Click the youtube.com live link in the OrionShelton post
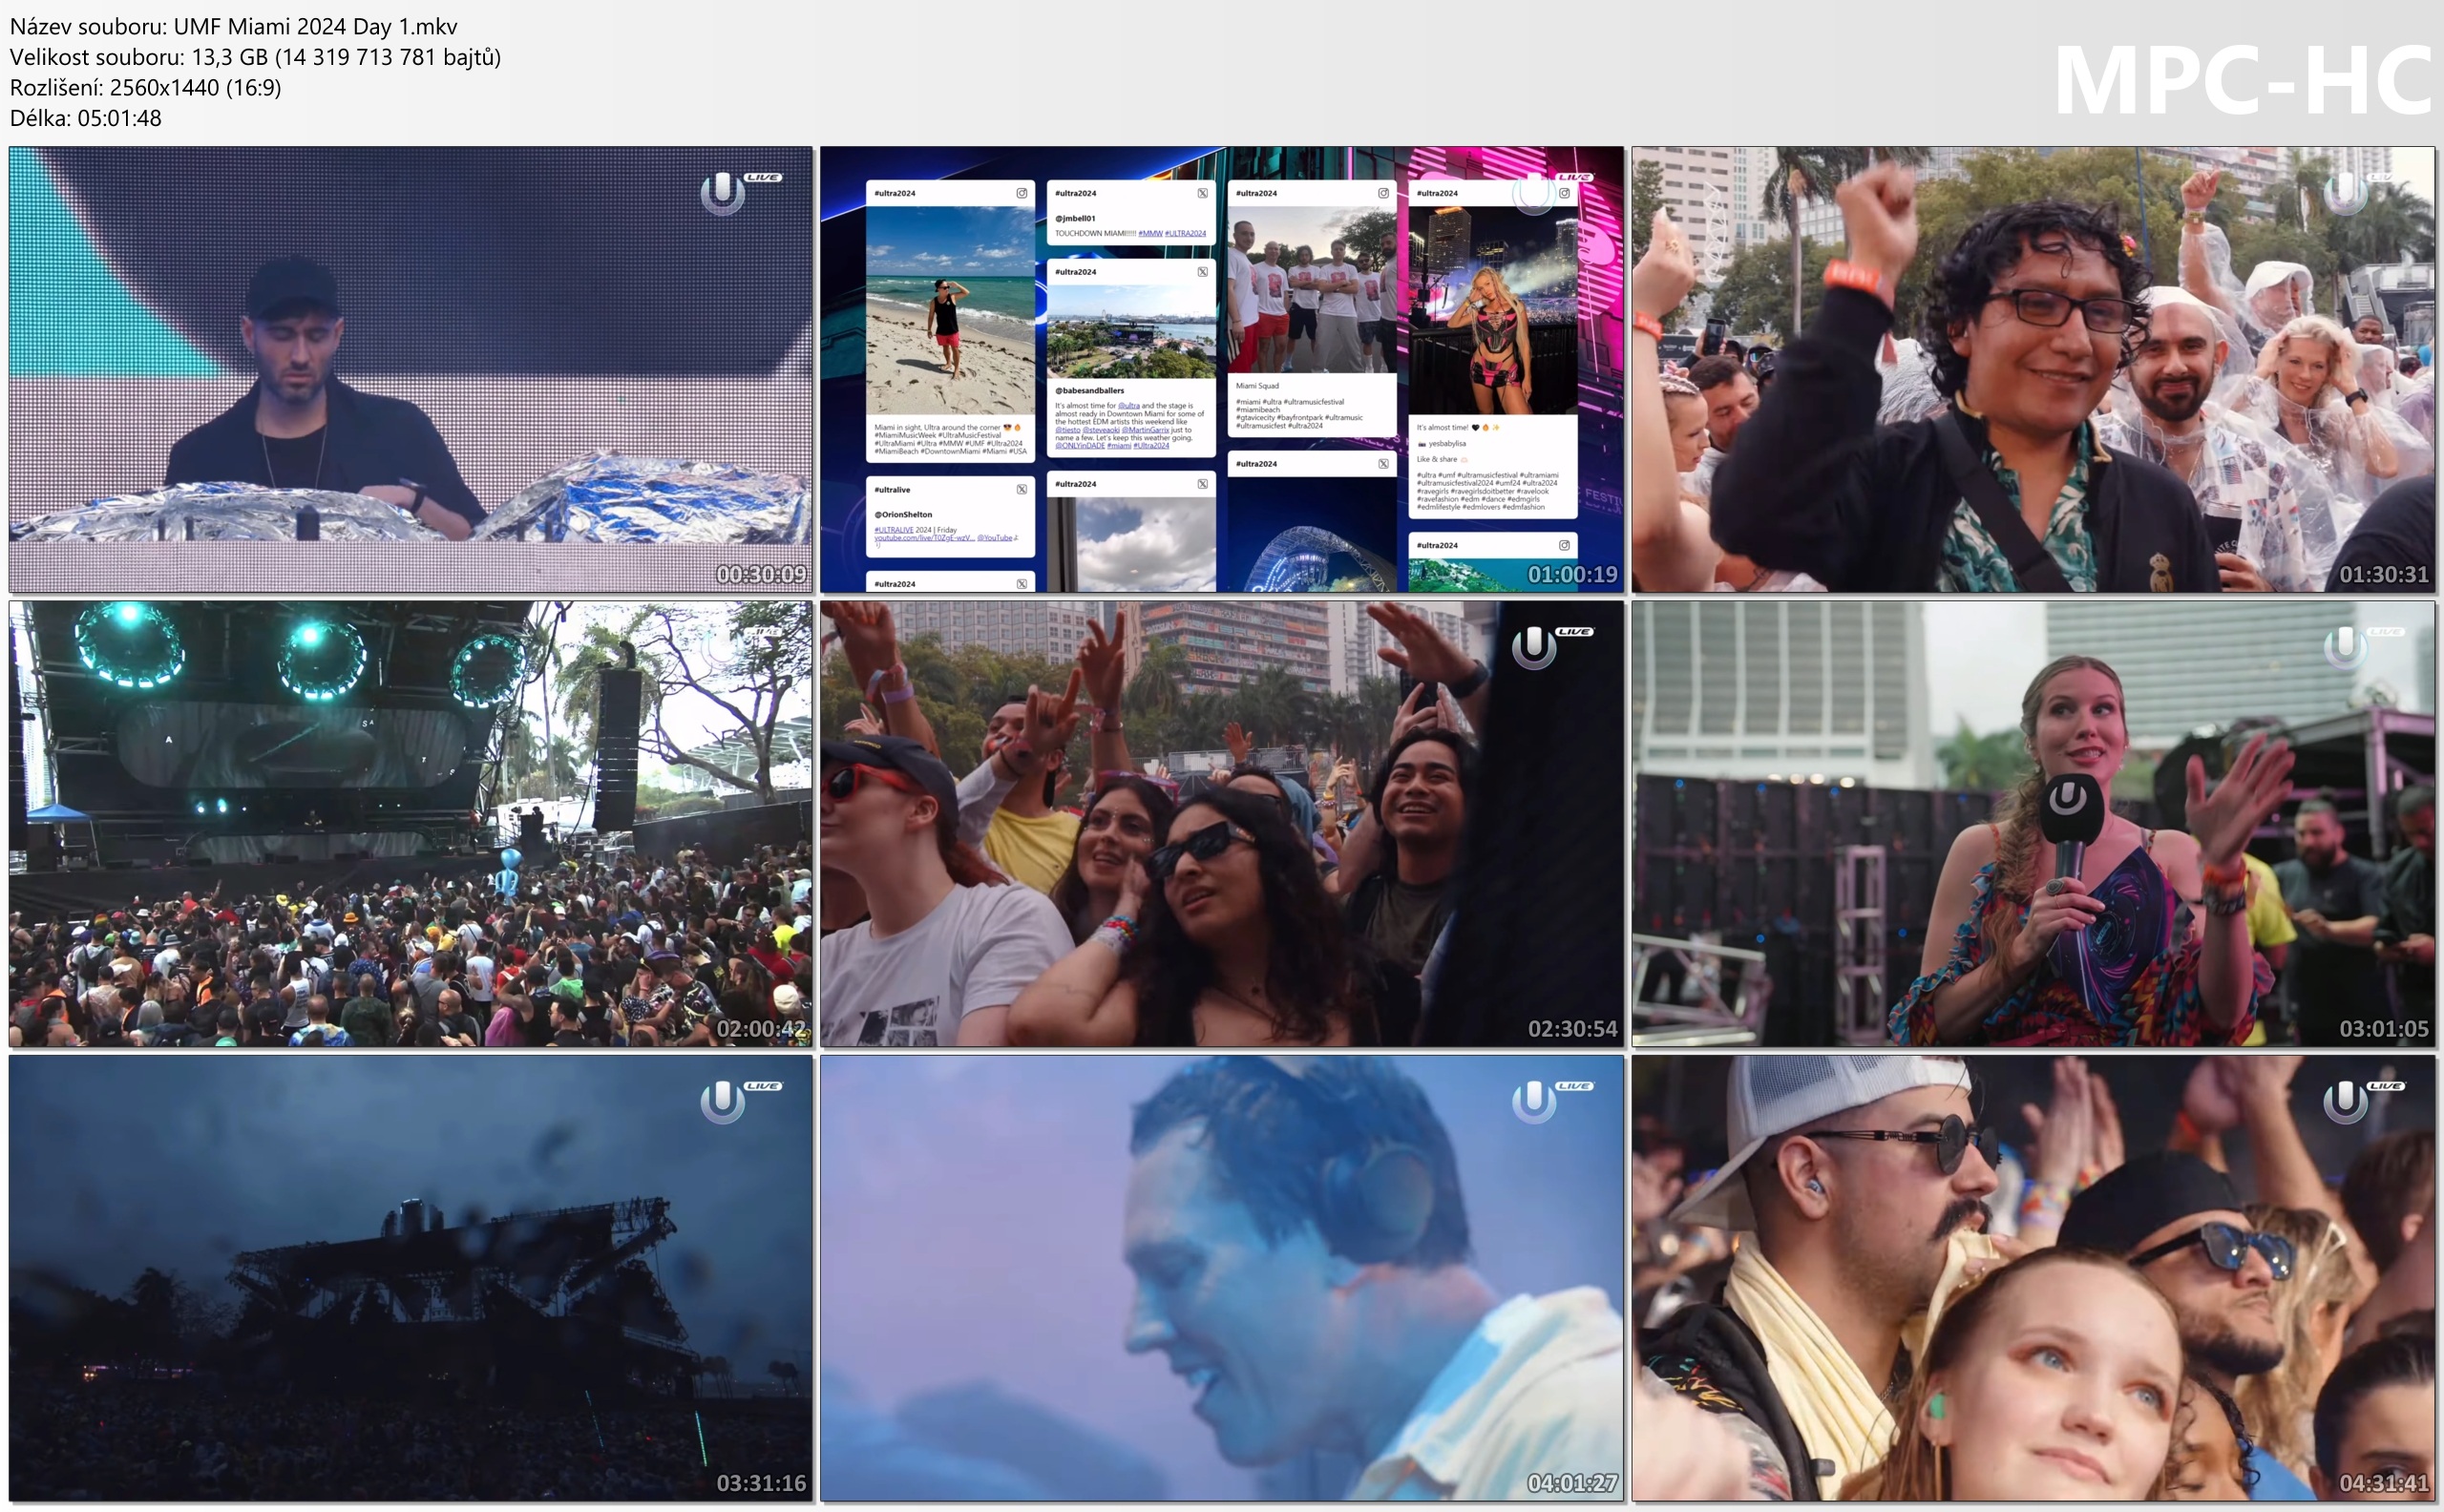 pyautogui.click(x=923, y=538)
